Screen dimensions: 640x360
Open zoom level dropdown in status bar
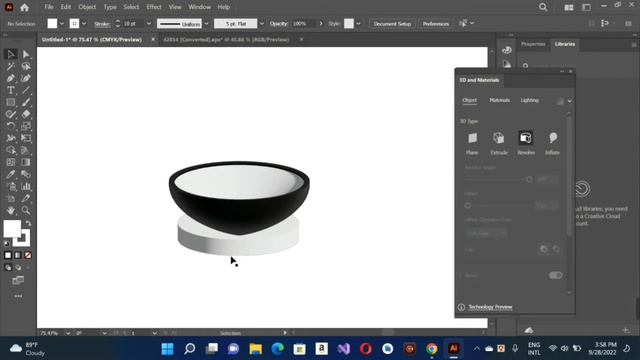coord(68,333)
